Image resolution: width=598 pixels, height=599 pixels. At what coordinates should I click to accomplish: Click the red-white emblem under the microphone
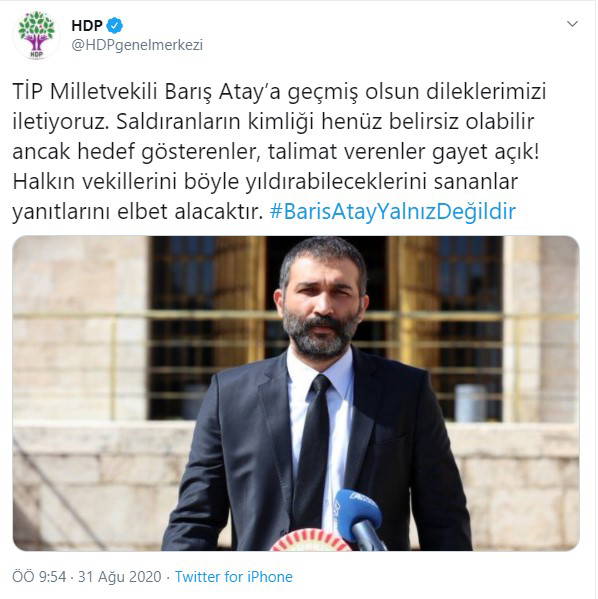point(310,540)
